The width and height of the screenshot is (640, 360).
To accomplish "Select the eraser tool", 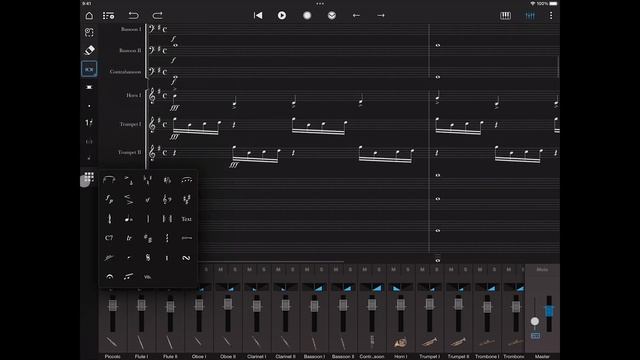I will click(89, 50).
